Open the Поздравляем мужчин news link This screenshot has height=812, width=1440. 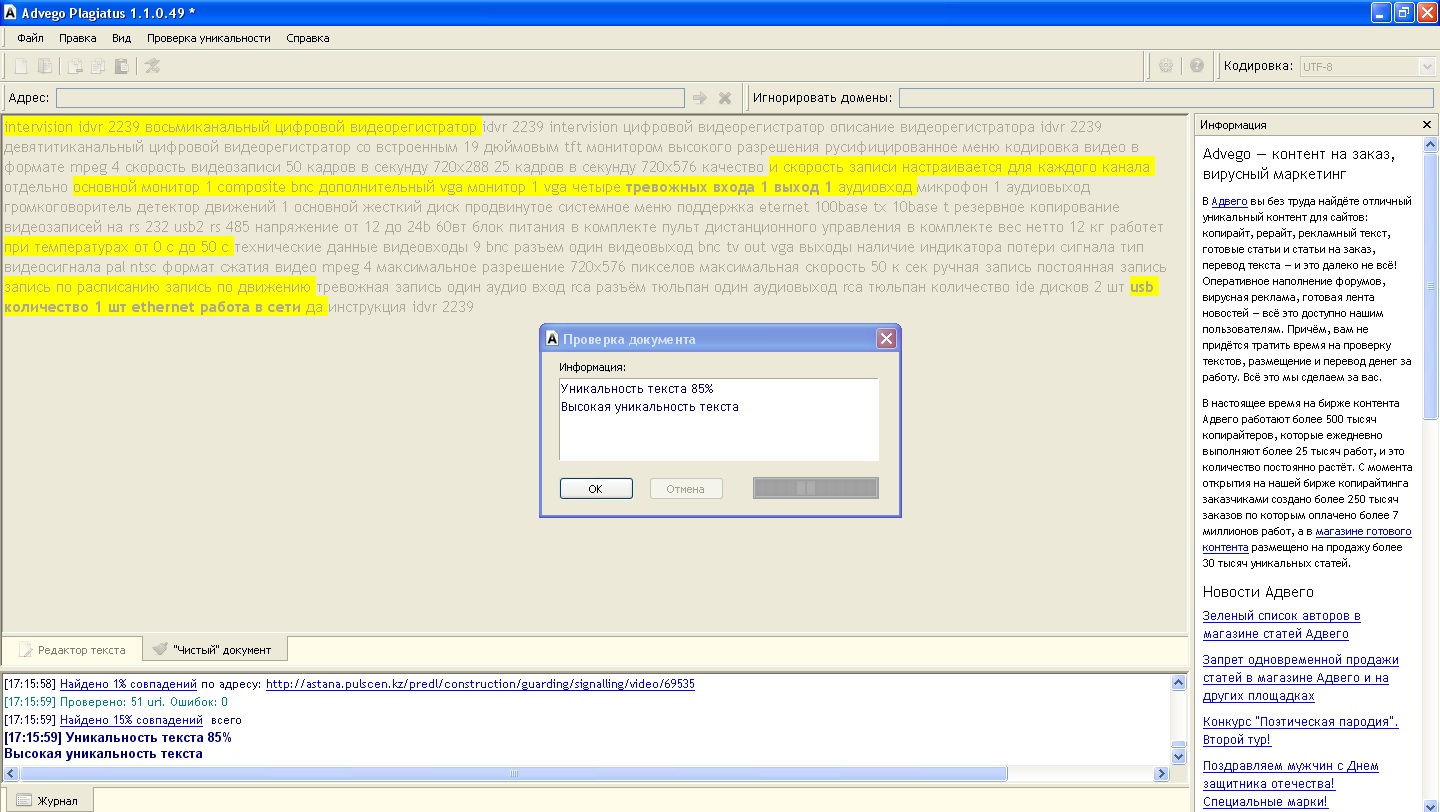point(1290,784)
